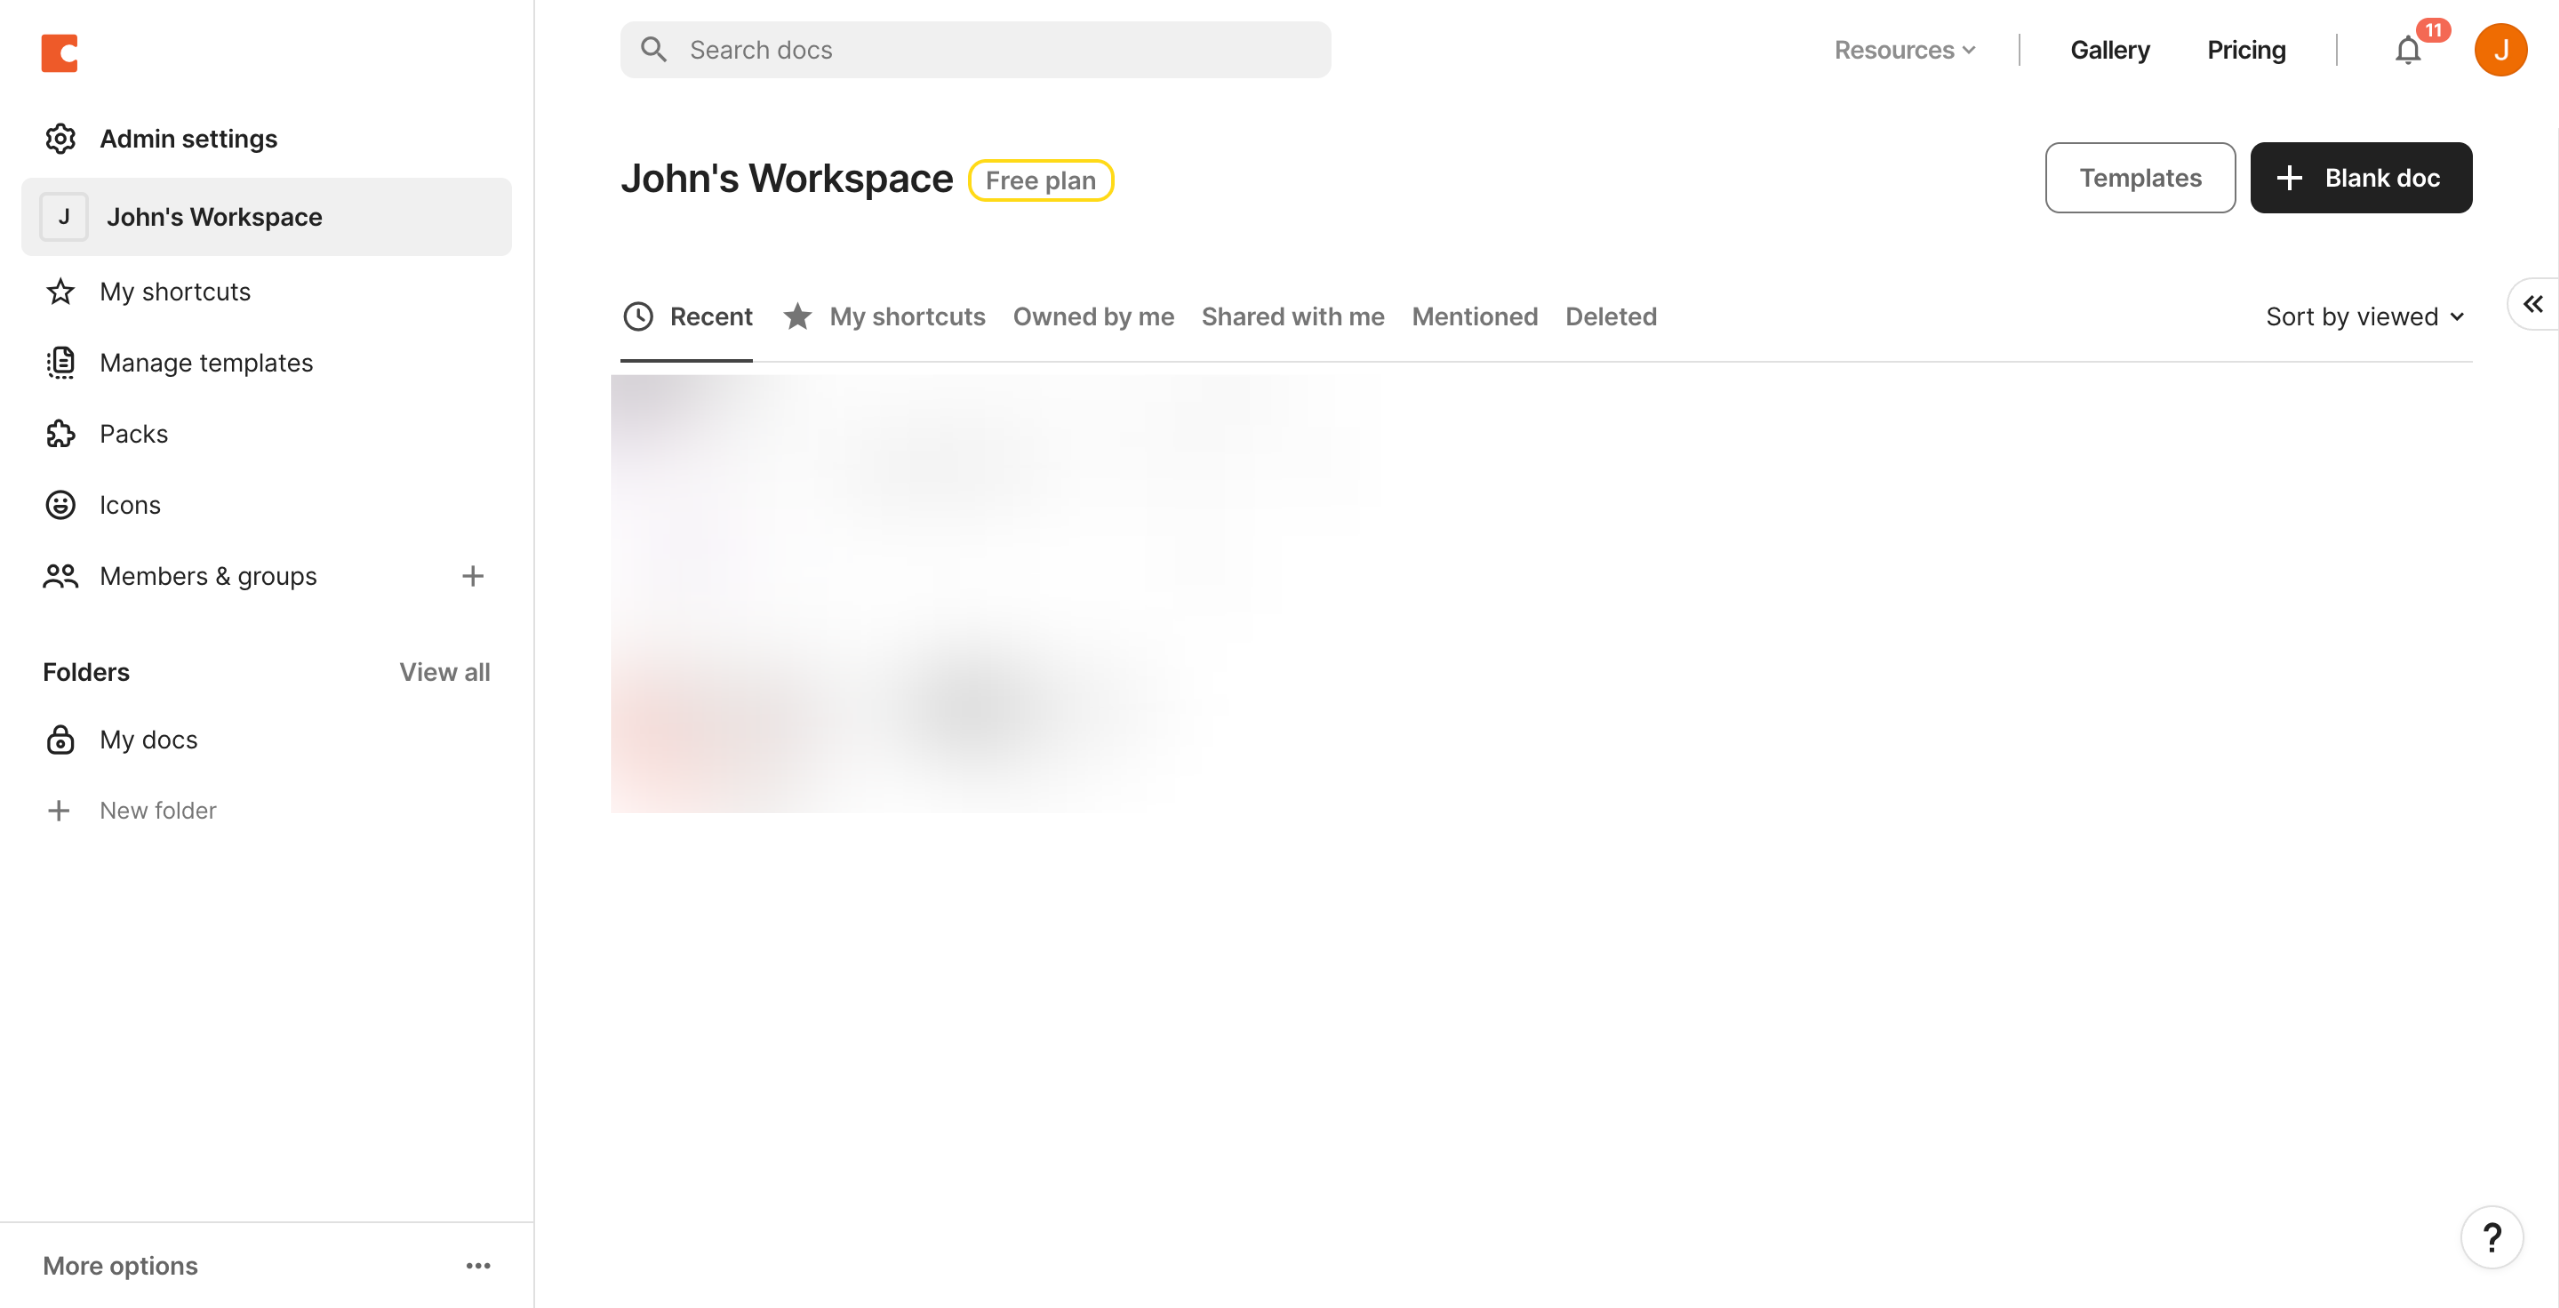
Task: Switch to the Owned by me tab
Action: 1093,317
